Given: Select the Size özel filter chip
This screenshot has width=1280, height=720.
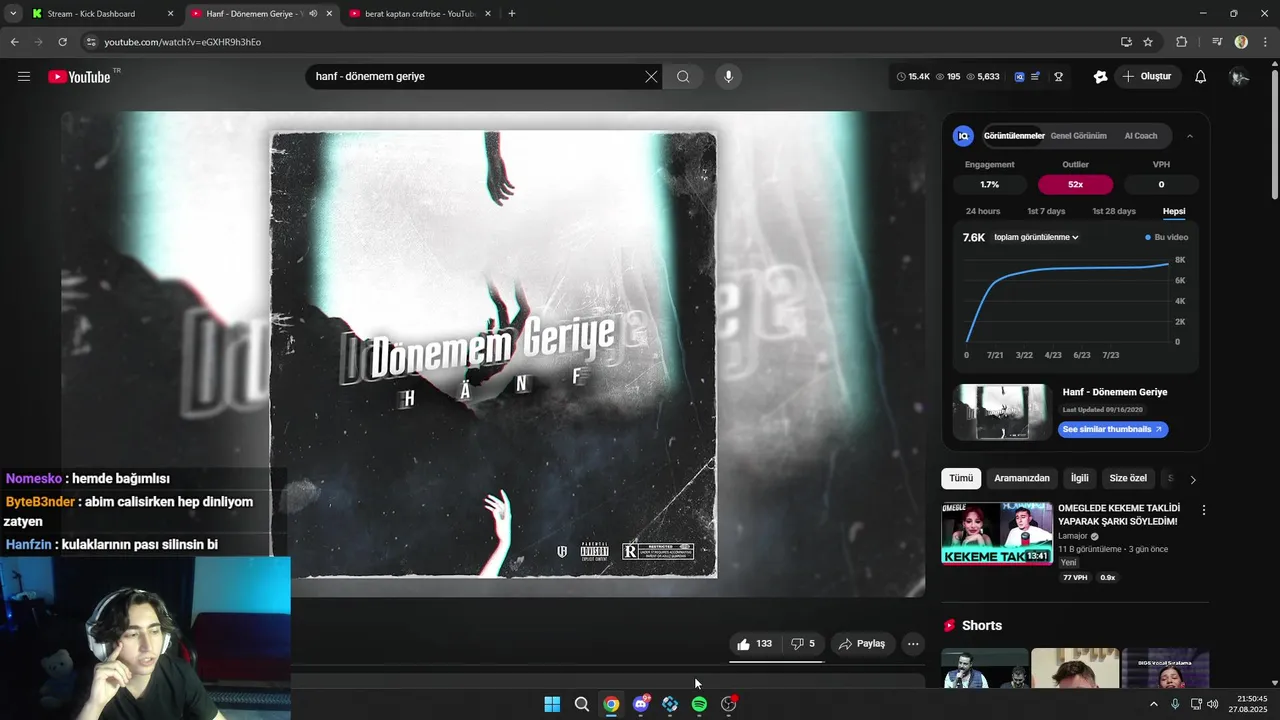Looking at the screenshot, I should point(1128,479).
